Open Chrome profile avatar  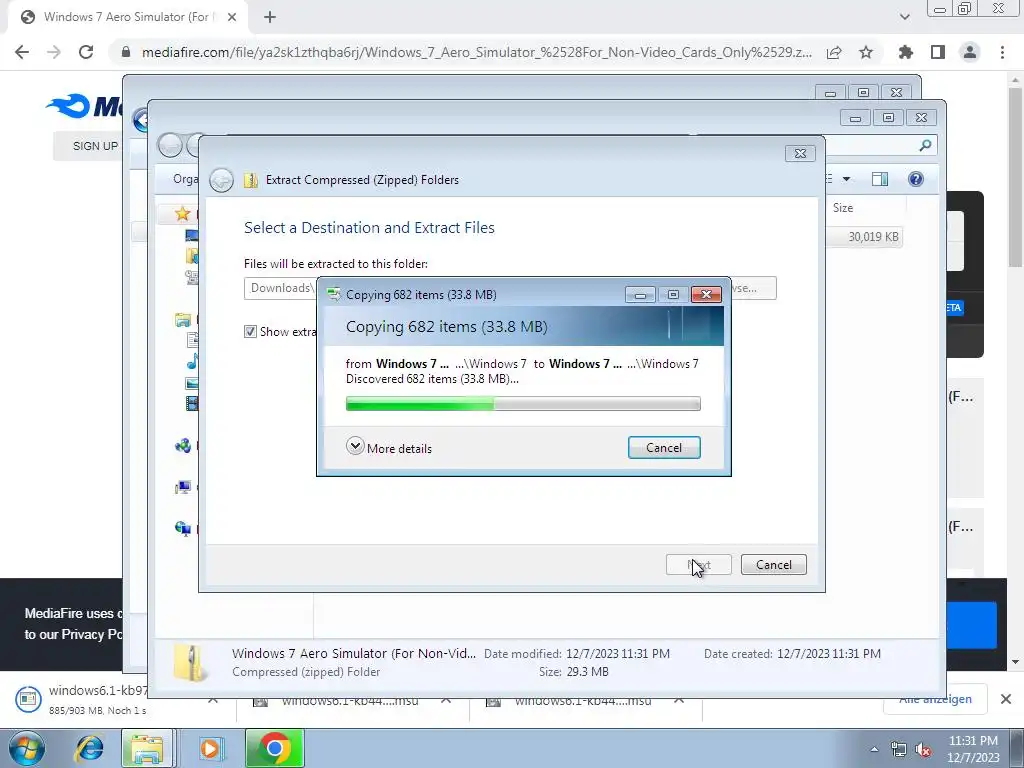point(970,52)
